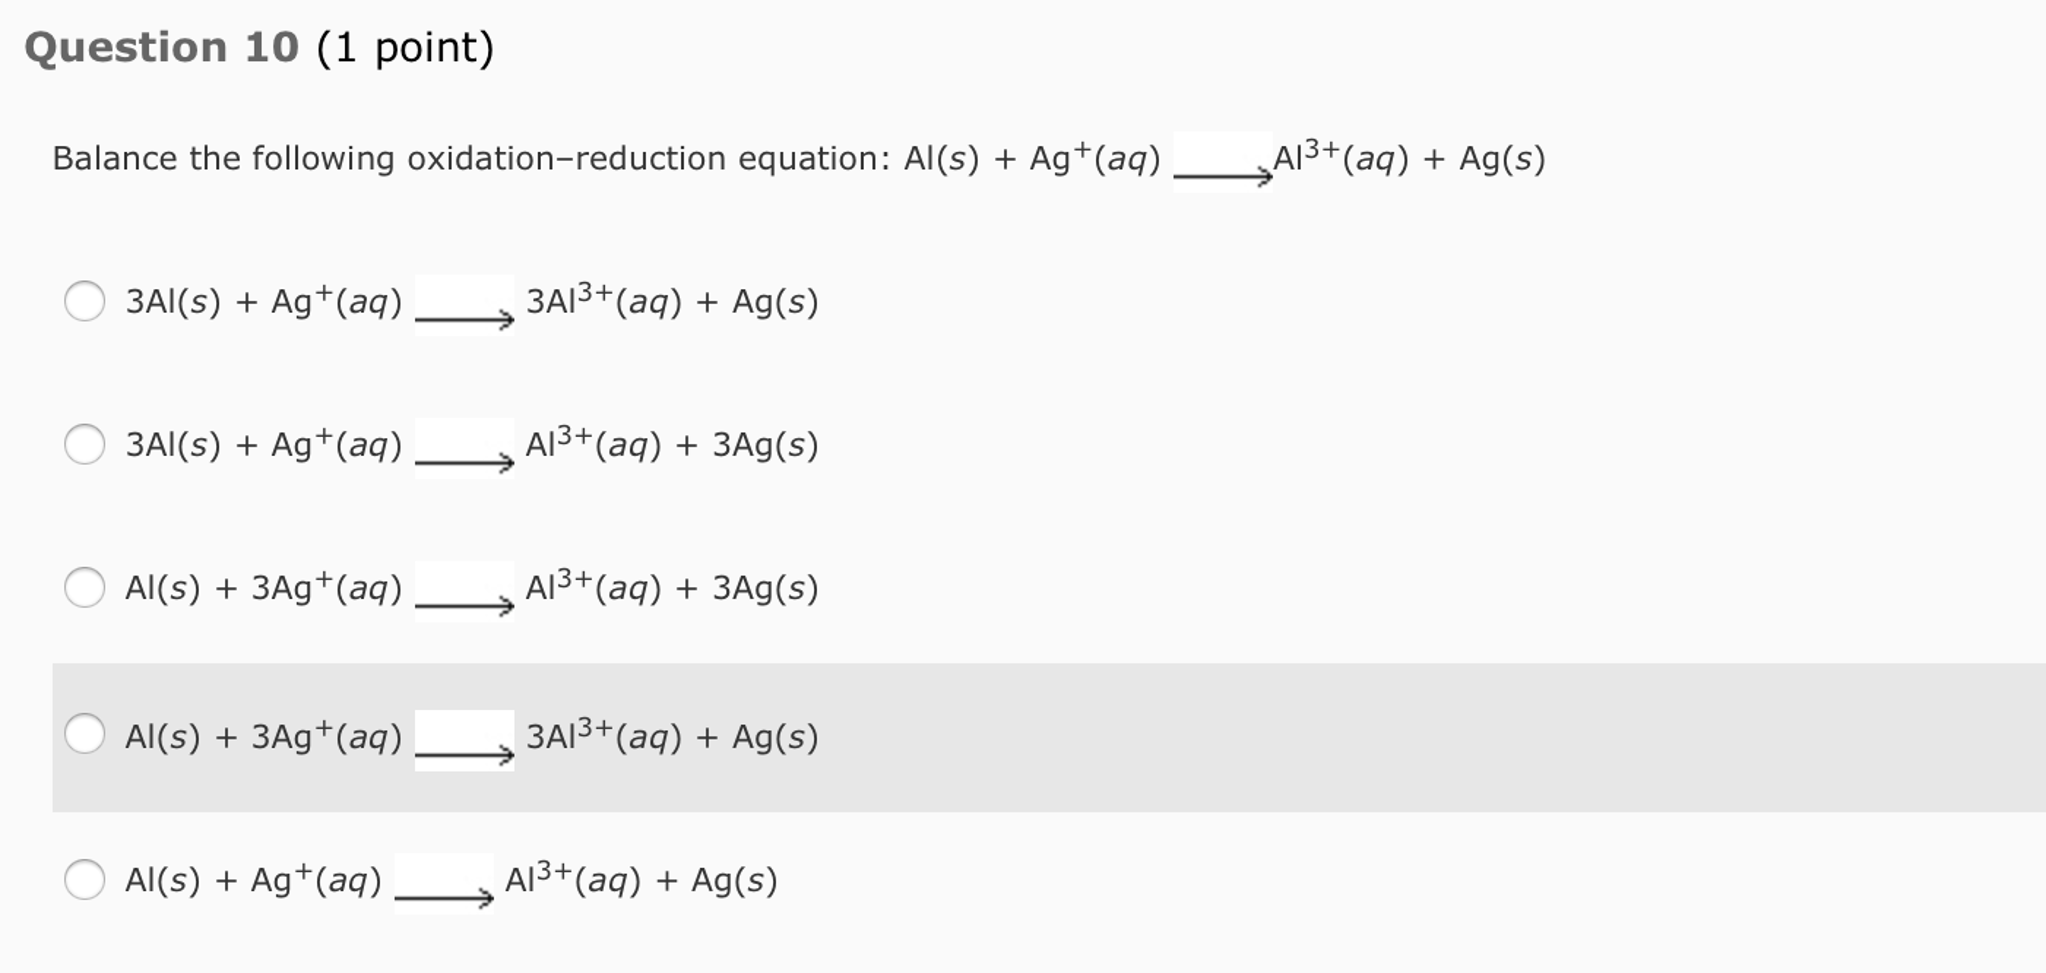The width and height of the screenshot is (2046, 973).
Task: Click the Question 10 heading
Action: pos(160,46)
